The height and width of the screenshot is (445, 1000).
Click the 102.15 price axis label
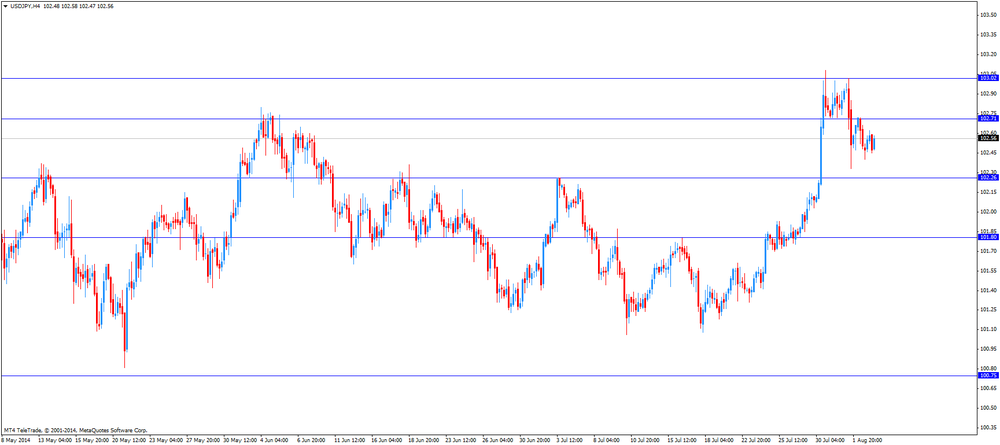click(989, 192)
